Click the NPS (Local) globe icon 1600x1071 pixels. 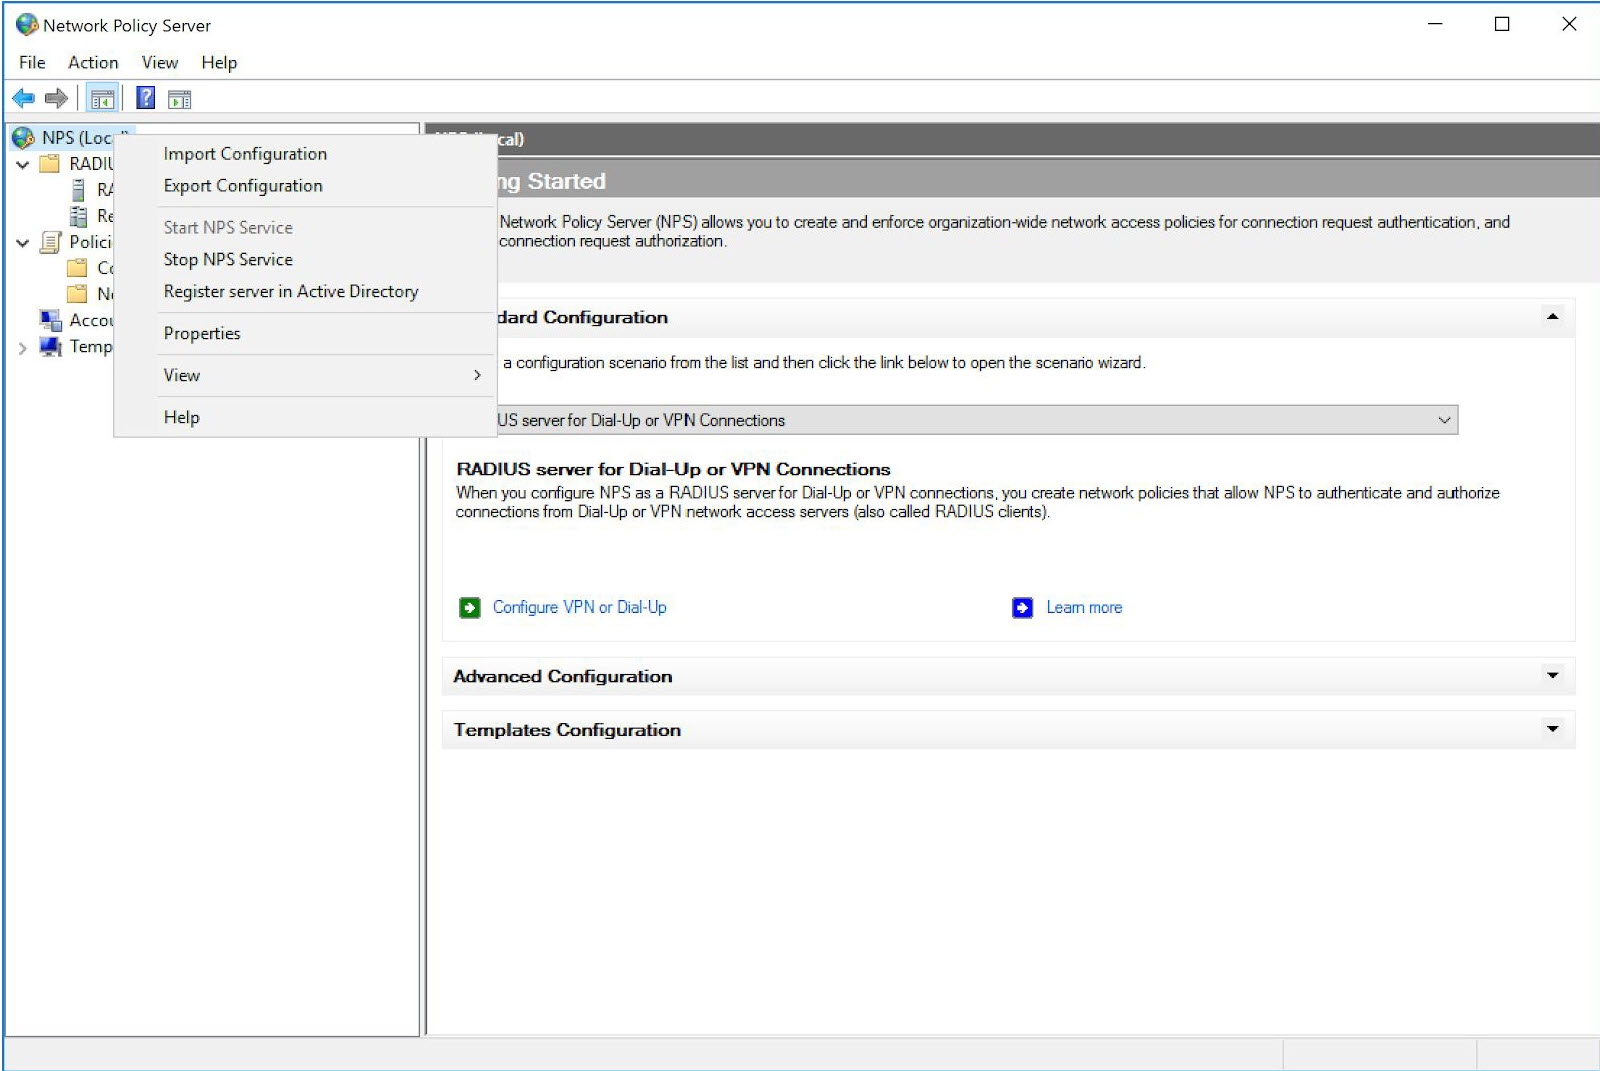pyautogui.click(x=24, y=138)
